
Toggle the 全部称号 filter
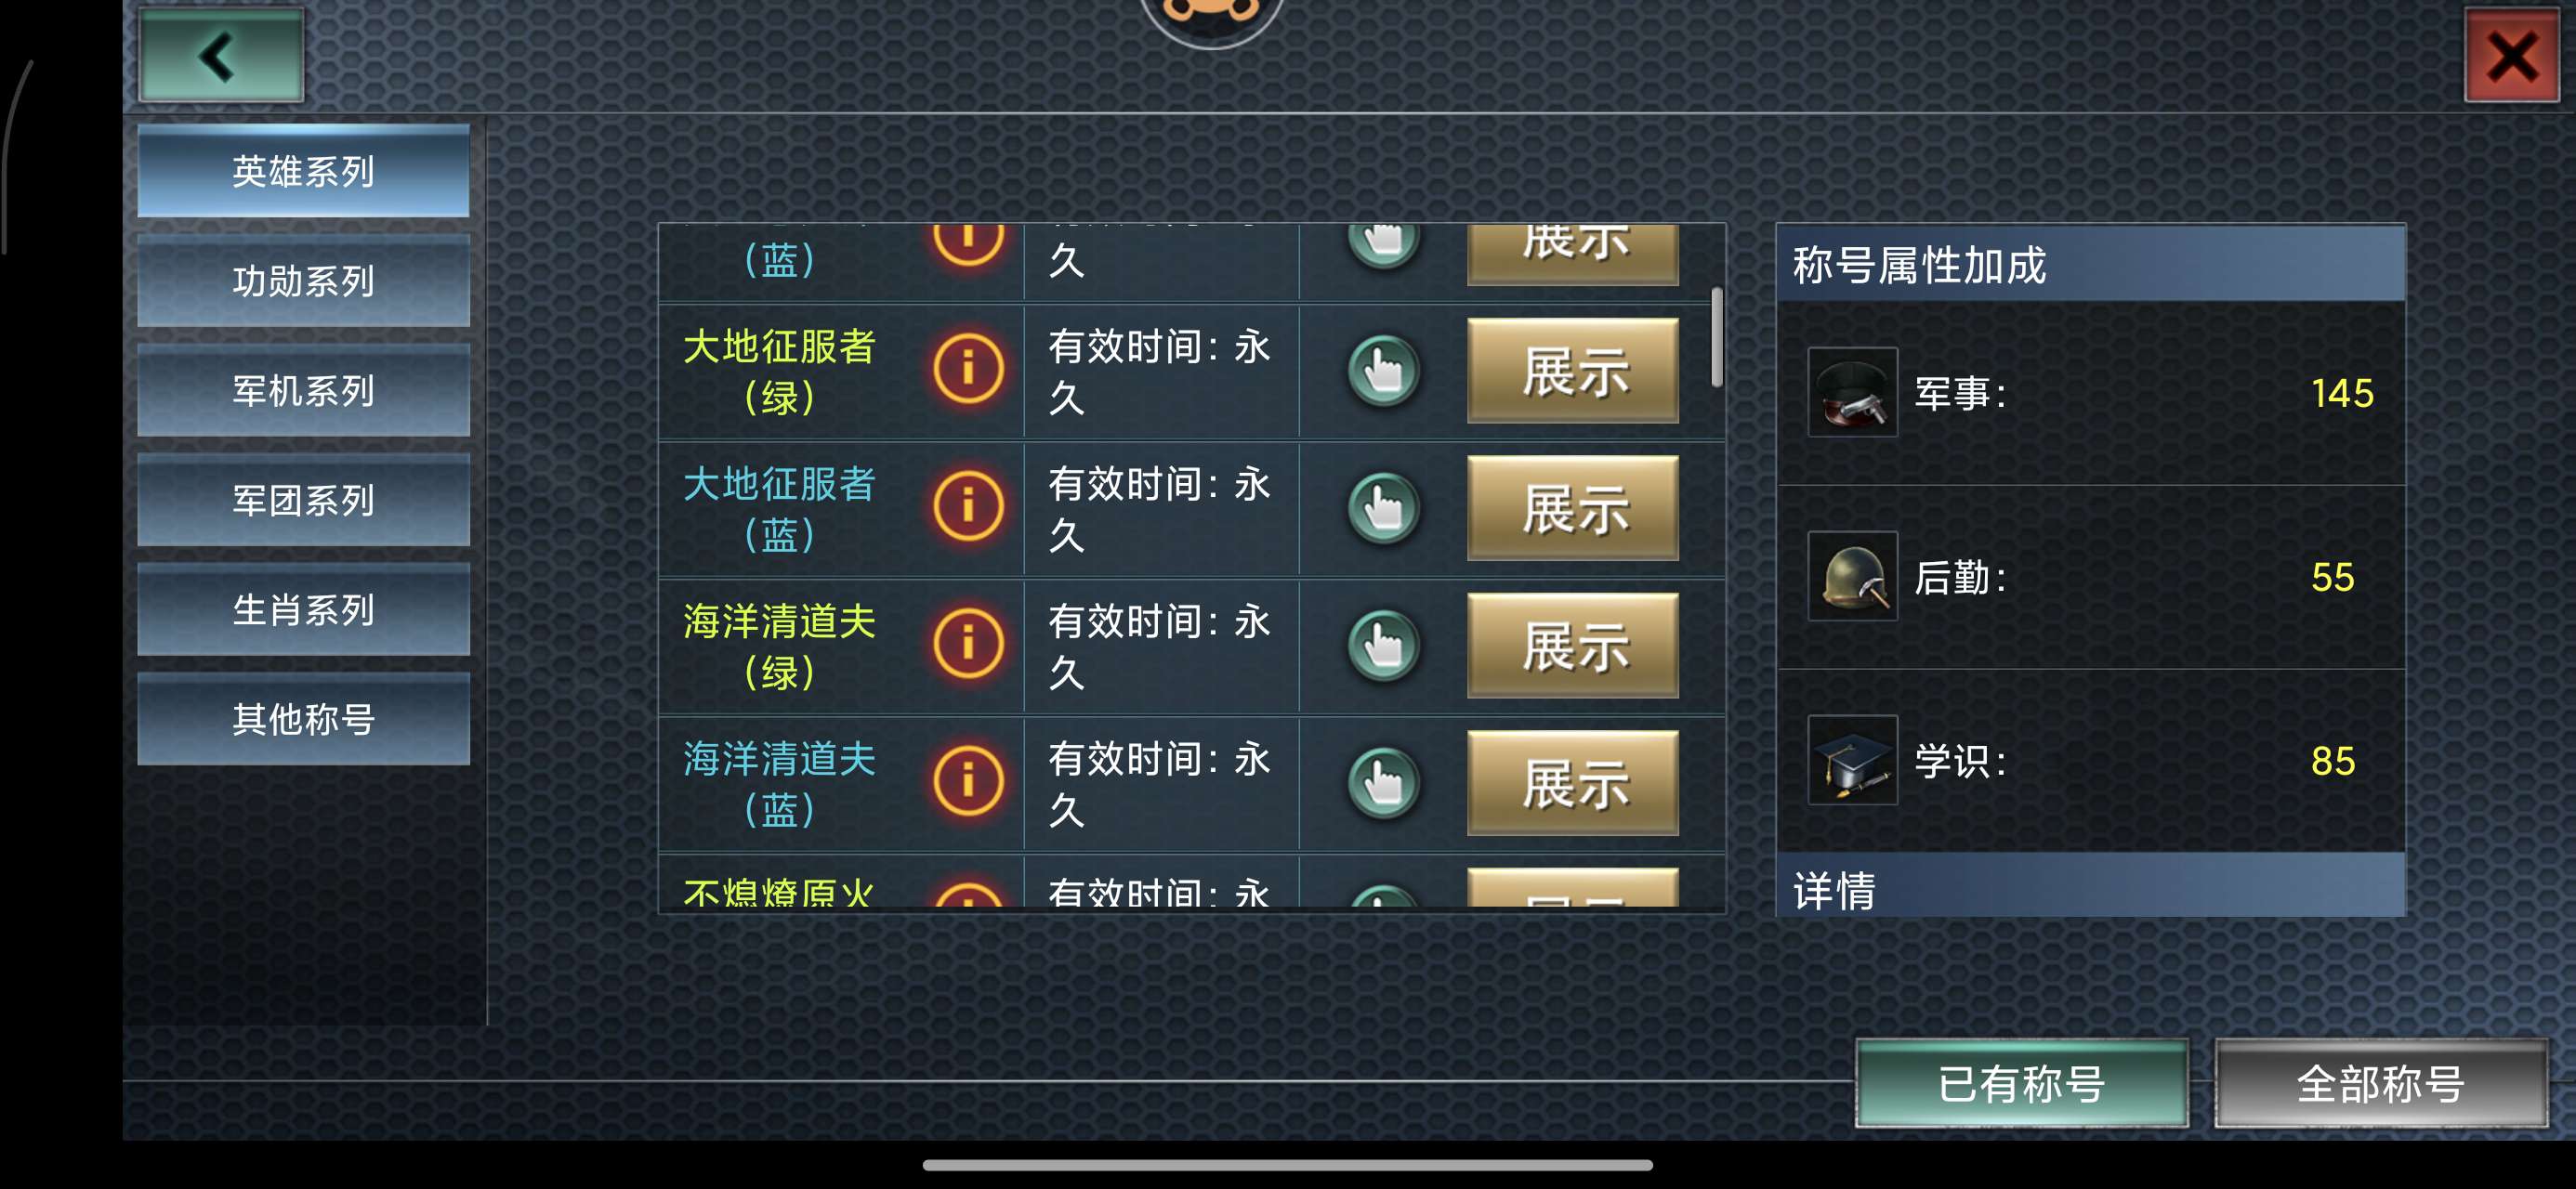[2380, 1083]
